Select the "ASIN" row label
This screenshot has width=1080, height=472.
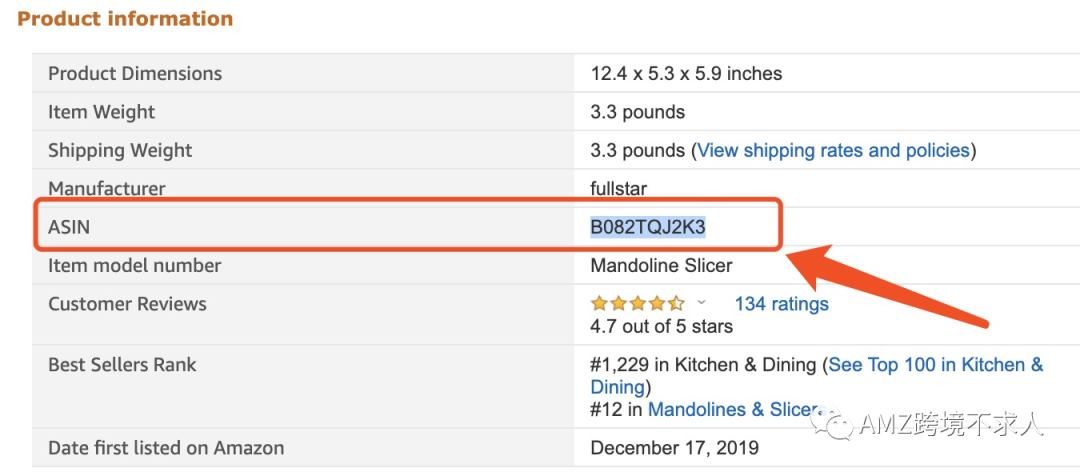tap(69, 227)
